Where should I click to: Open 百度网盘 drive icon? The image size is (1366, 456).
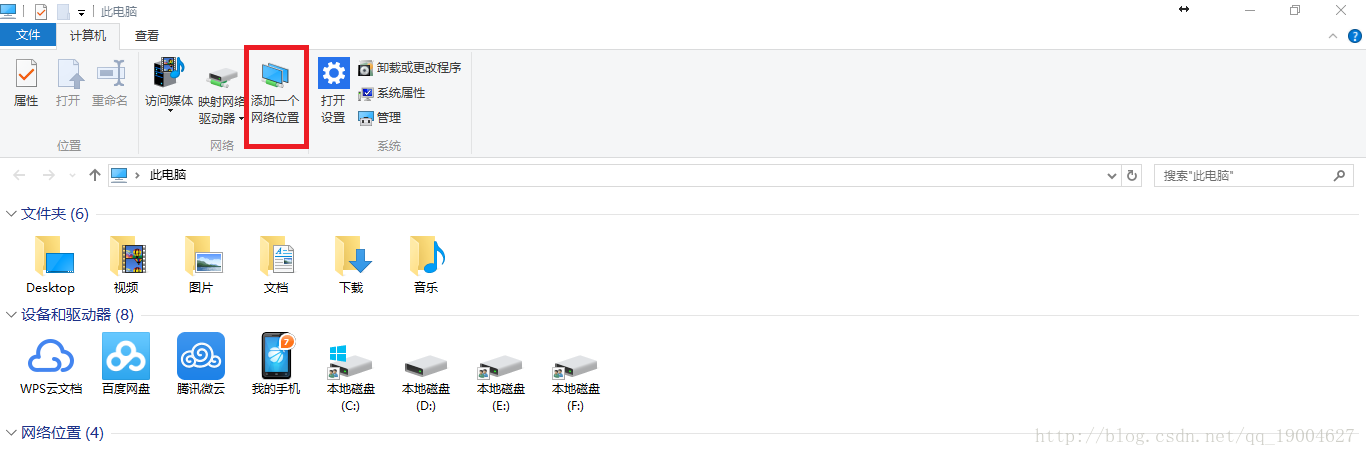point(126,364)
